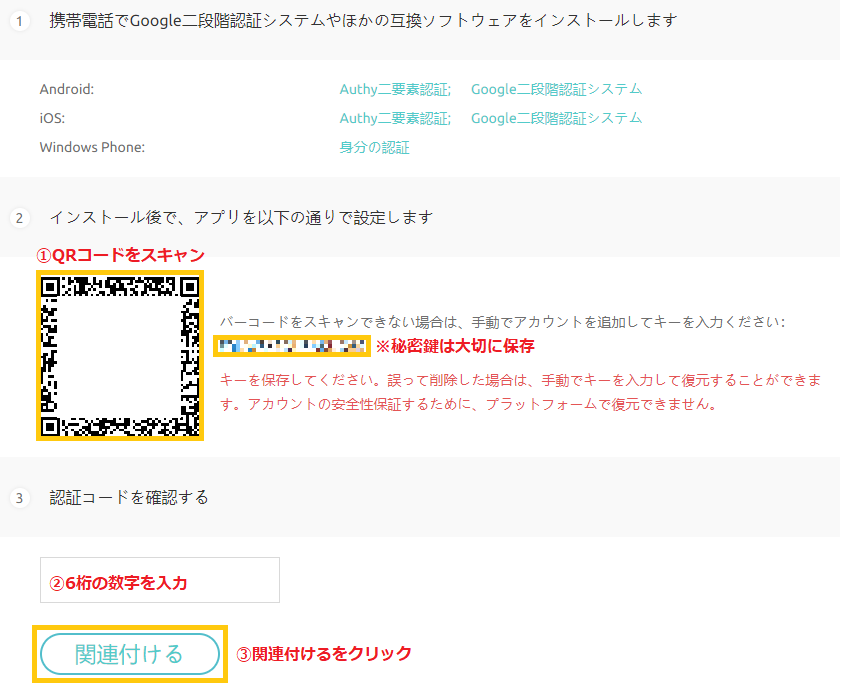The height and width of the screenshot is (694, 864).
Task: Open Android Google二段階認証システム link
Action: tap(557, 89)
